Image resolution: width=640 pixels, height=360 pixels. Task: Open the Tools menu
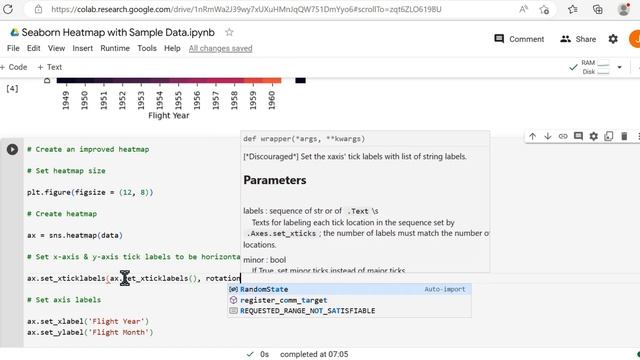147,48
